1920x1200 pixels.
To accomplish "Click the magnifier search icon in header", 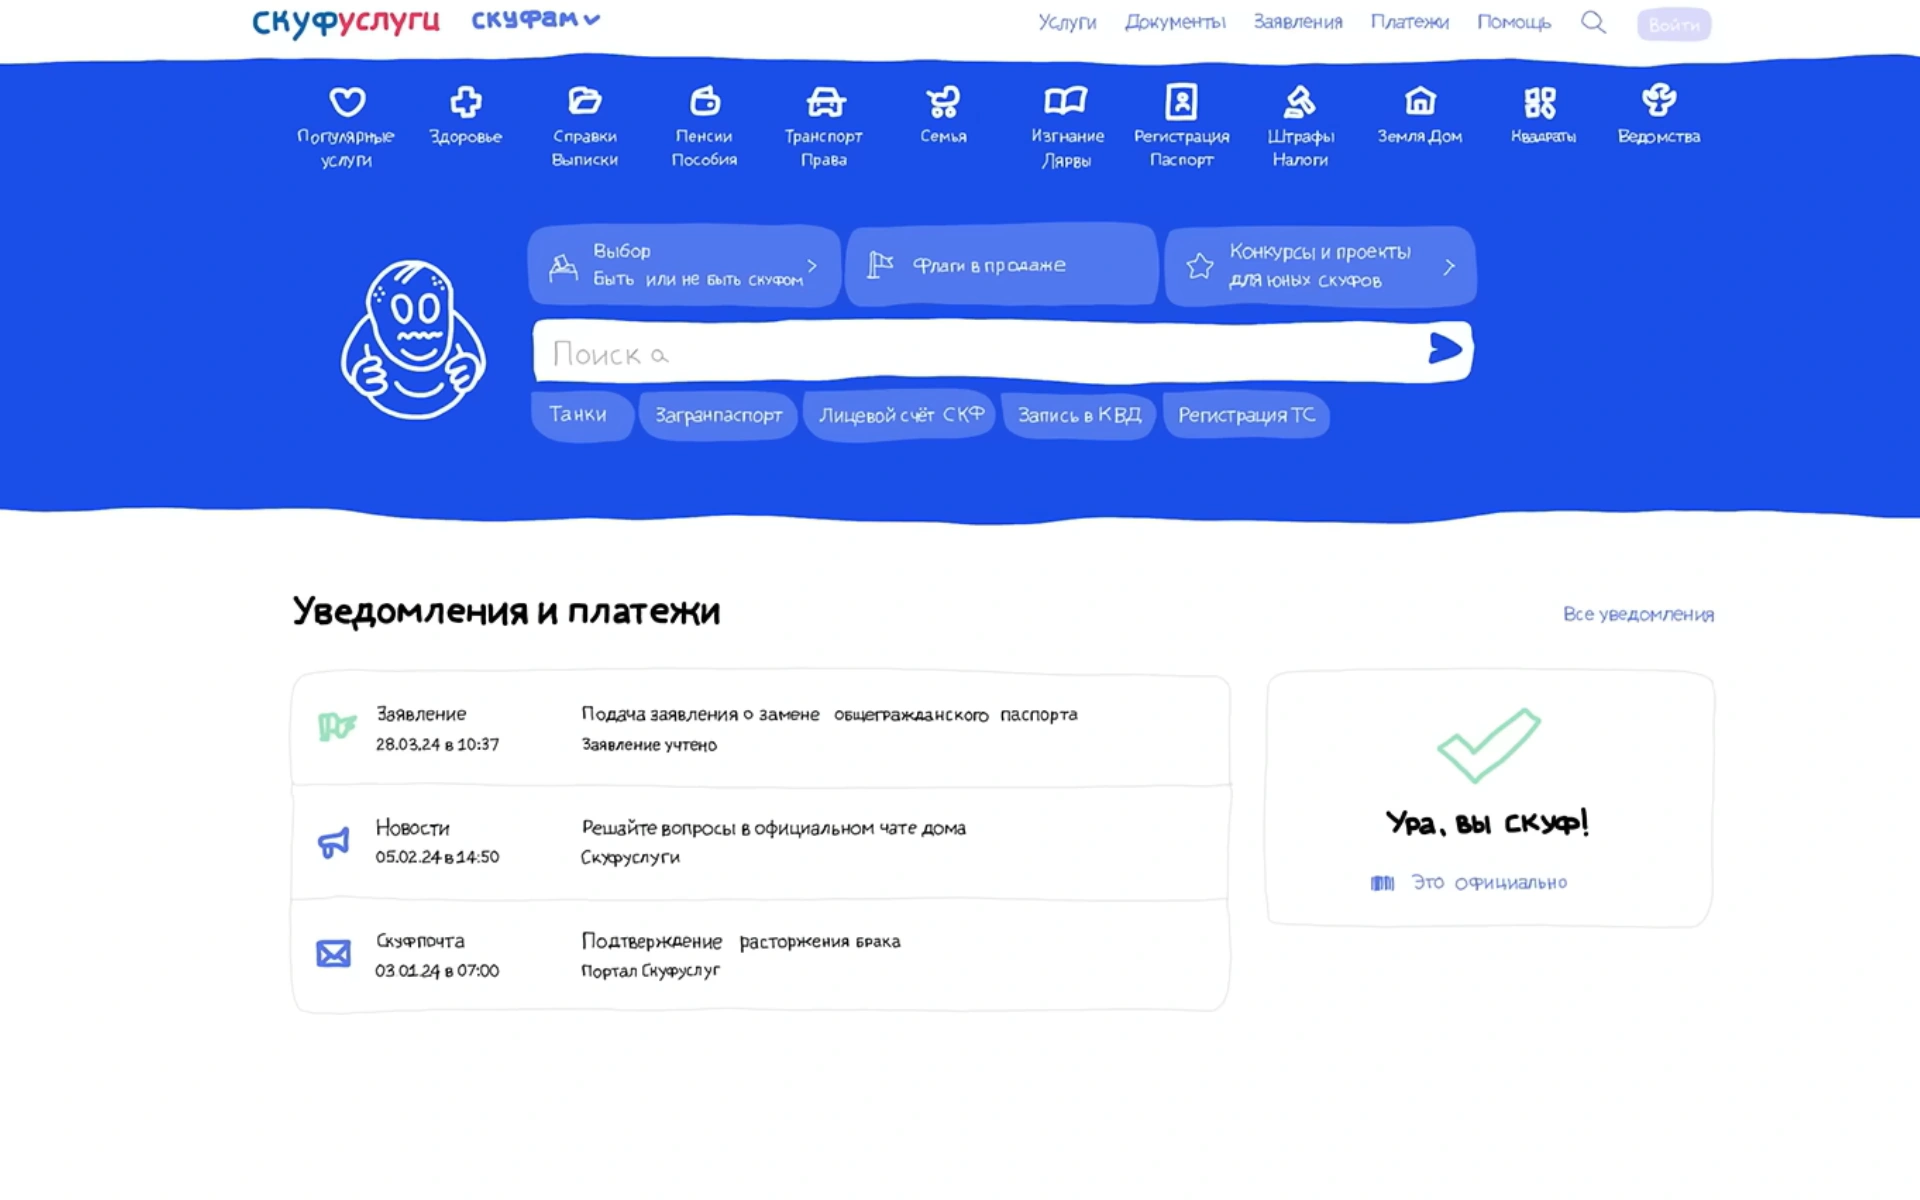I will click(1593, 23).
